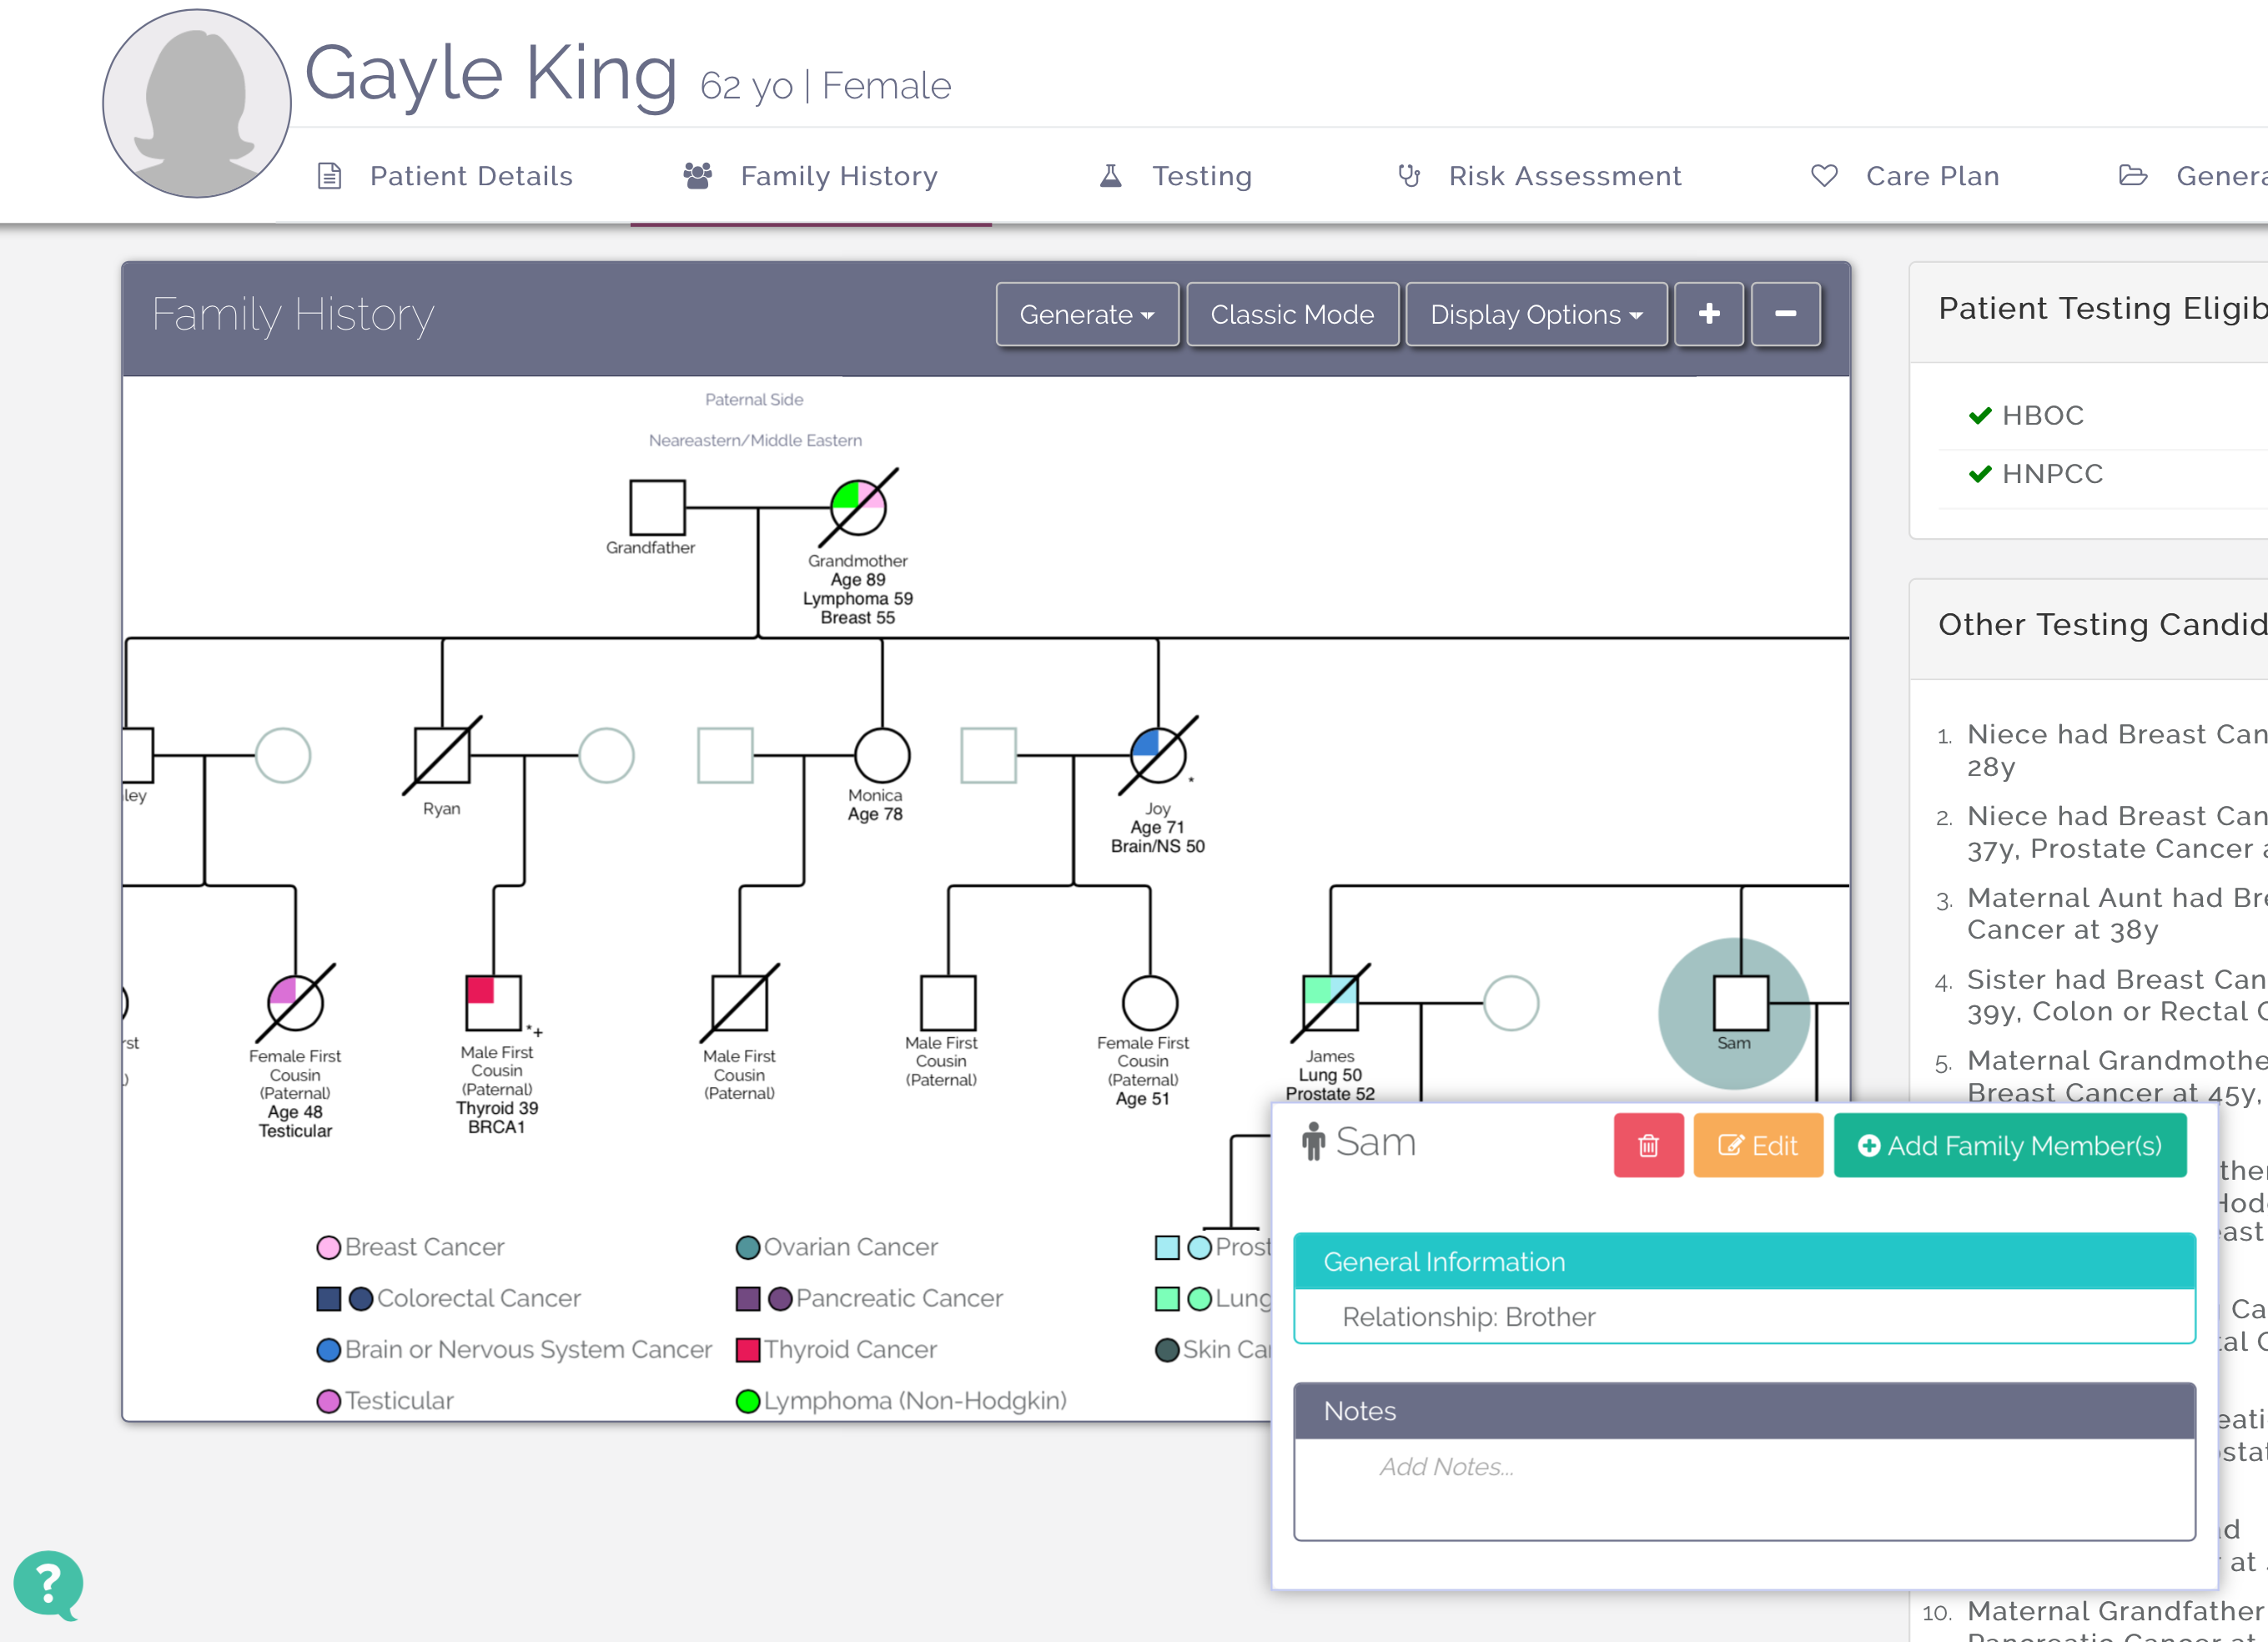Click the HNPCC eligibility entry
The height and width of the screenshot is (1642, 2268).
pos(2036,473)
